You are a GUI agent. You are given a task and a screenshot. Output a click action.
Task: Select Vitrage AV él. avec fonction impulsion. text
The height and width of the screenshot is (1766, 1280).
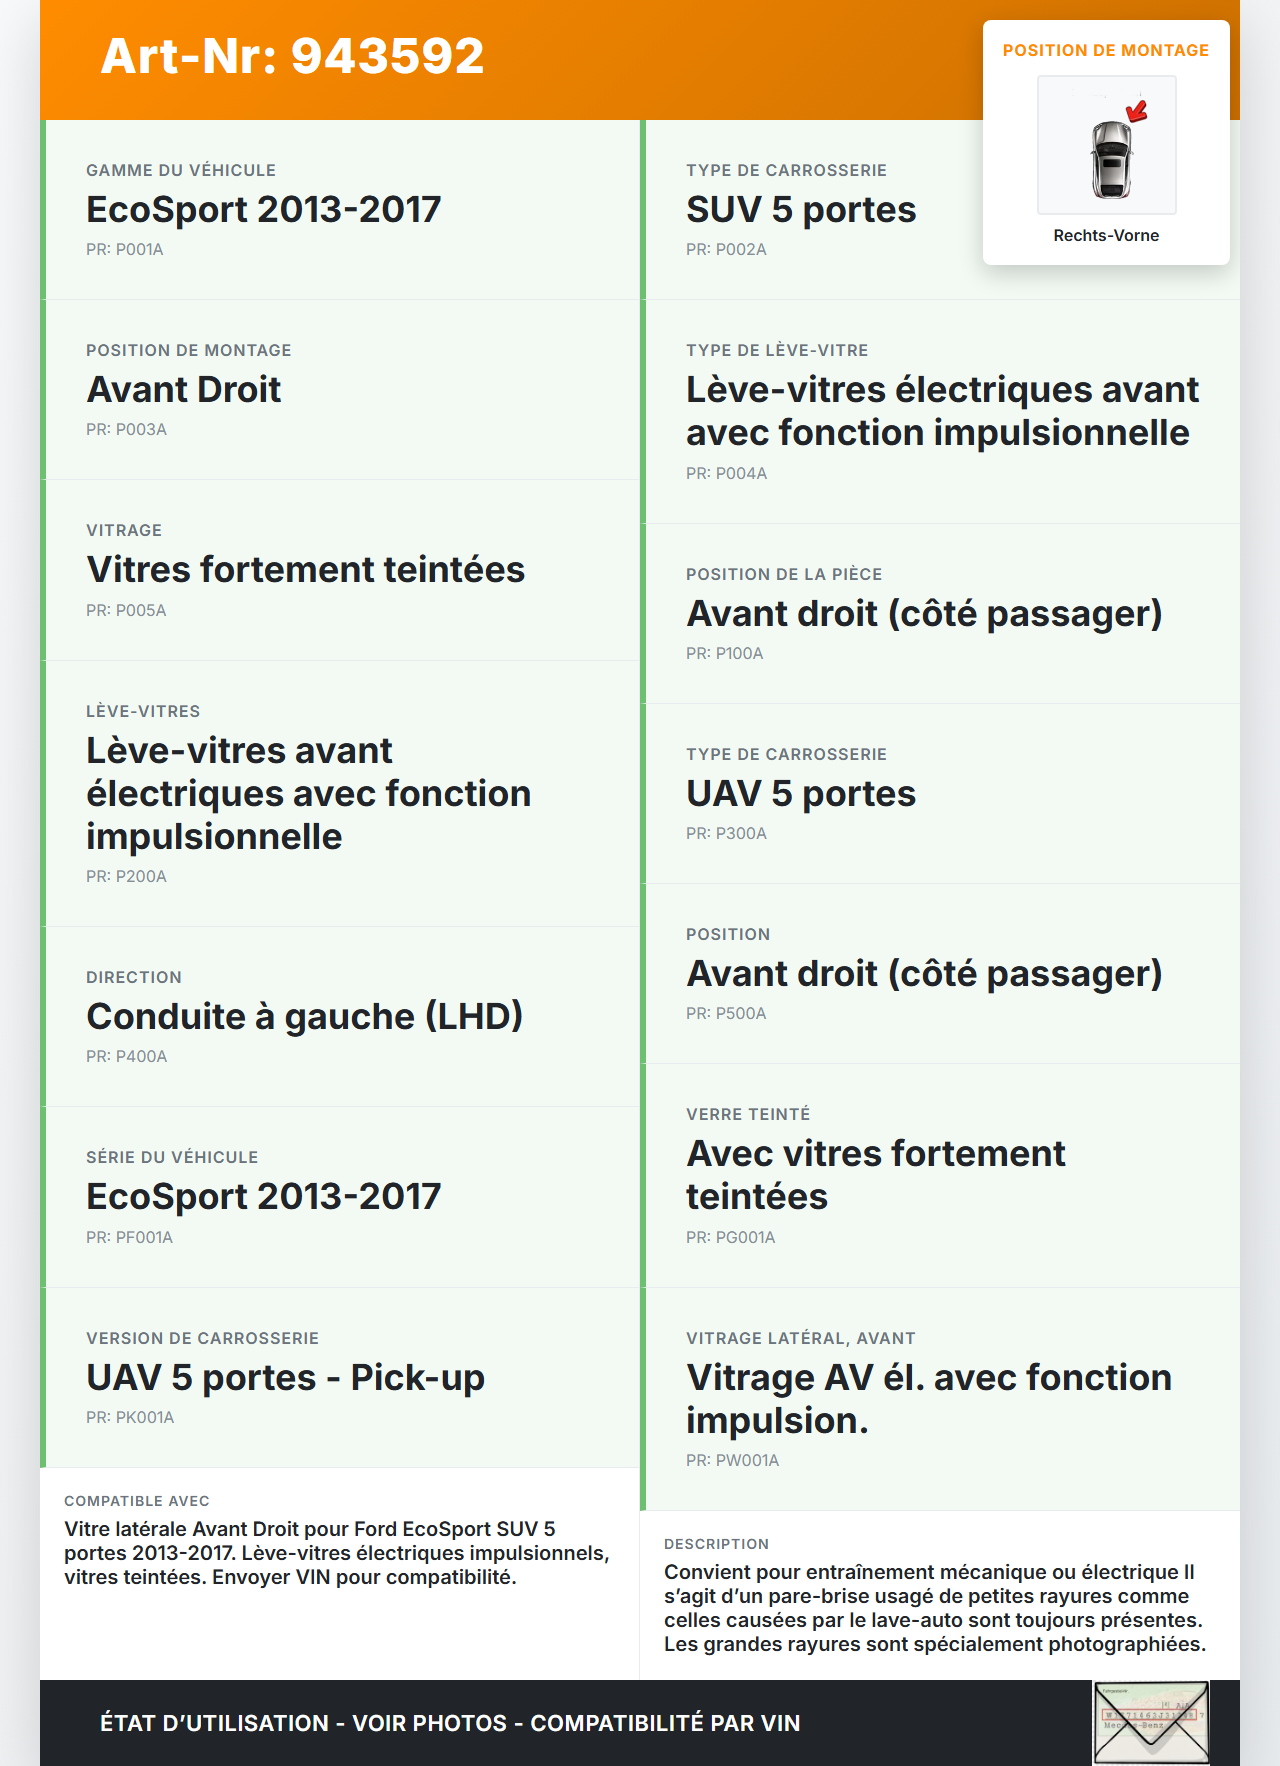pos(928,1399)
